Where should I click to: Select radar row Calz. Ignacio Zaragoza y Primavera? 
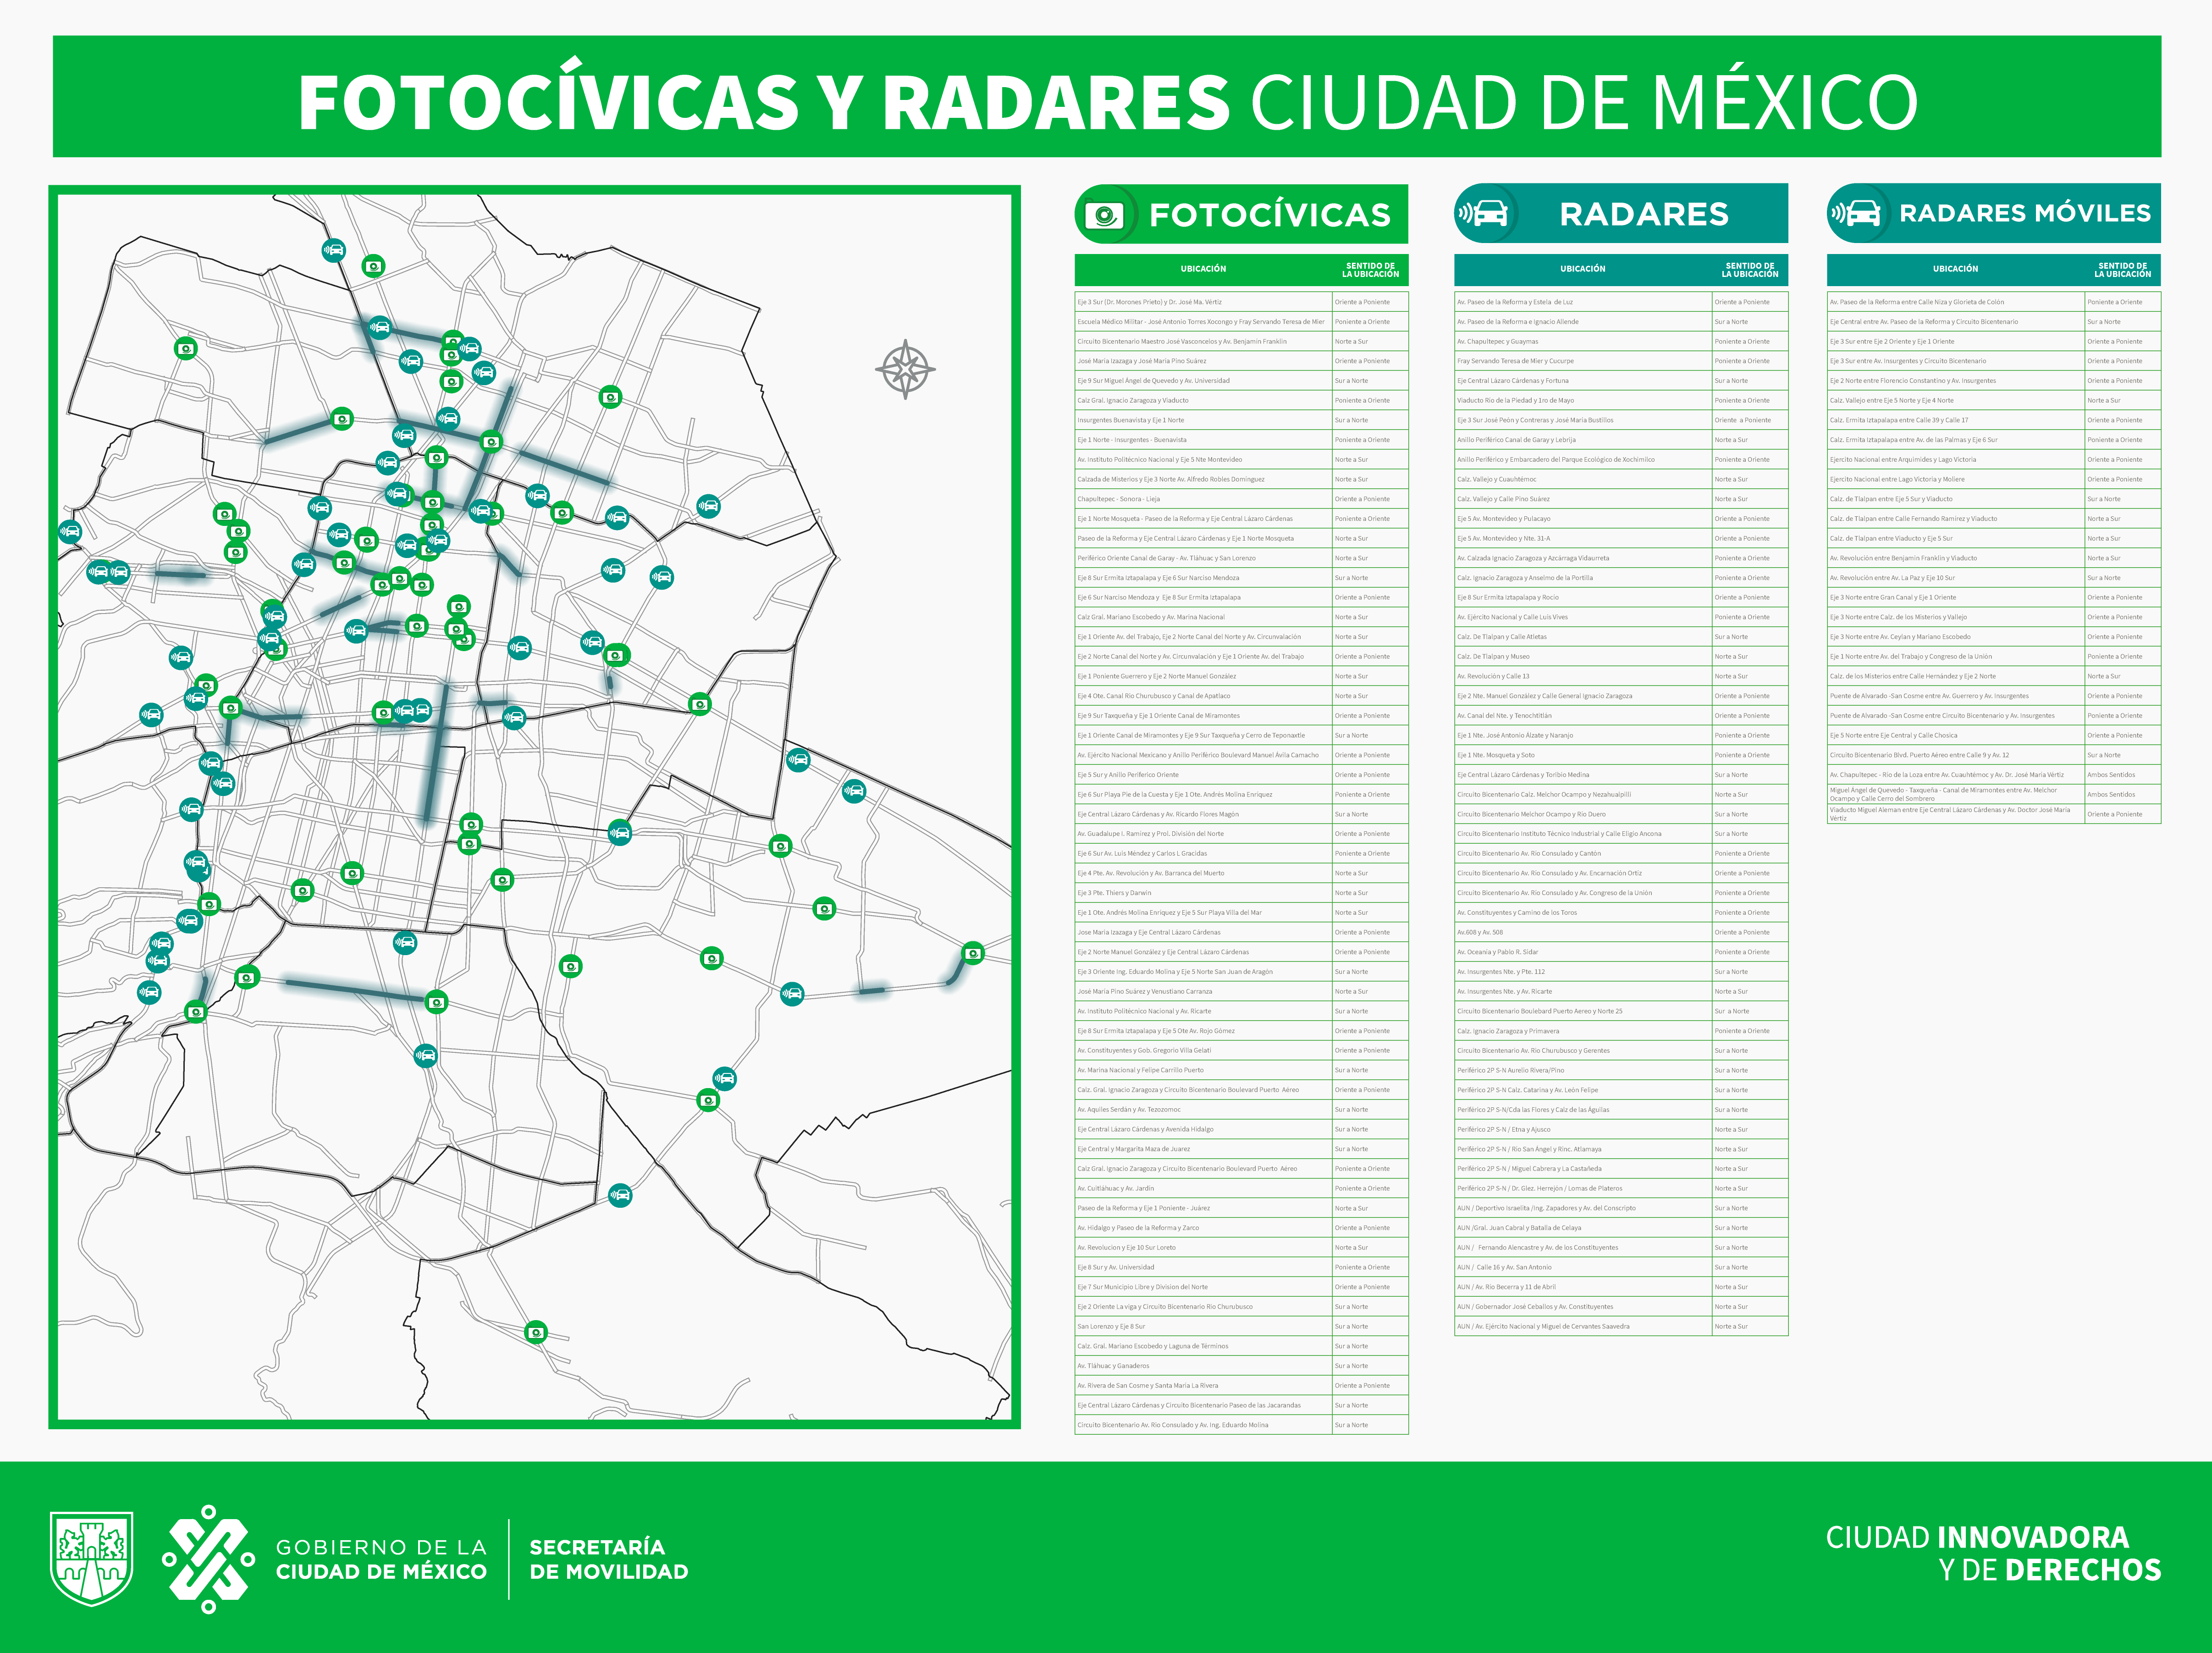[1621, 1031]
